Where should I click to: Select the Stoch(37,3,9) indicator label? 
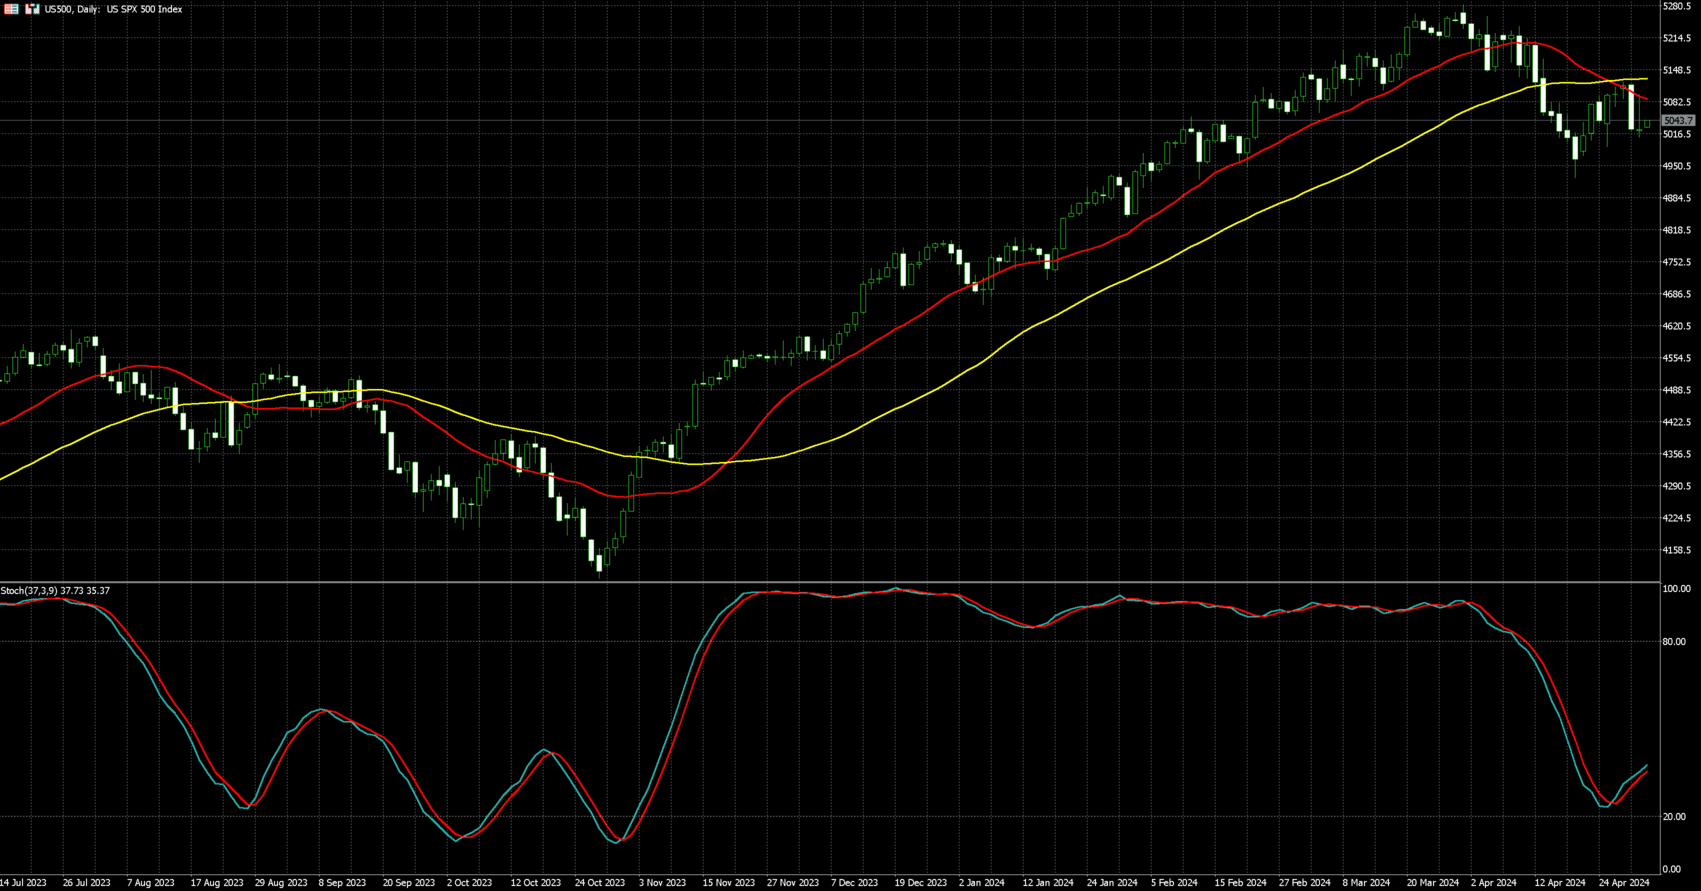55,591
